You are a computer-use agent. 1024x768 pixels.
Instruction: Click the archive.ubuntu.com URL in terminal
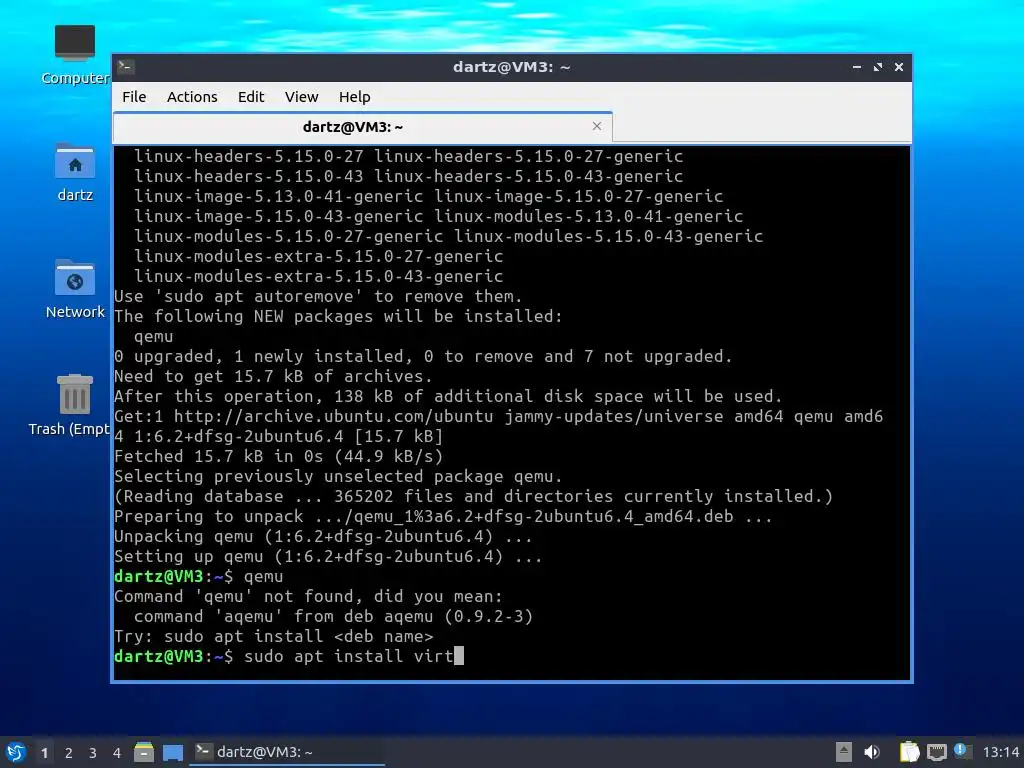(333, 417)
